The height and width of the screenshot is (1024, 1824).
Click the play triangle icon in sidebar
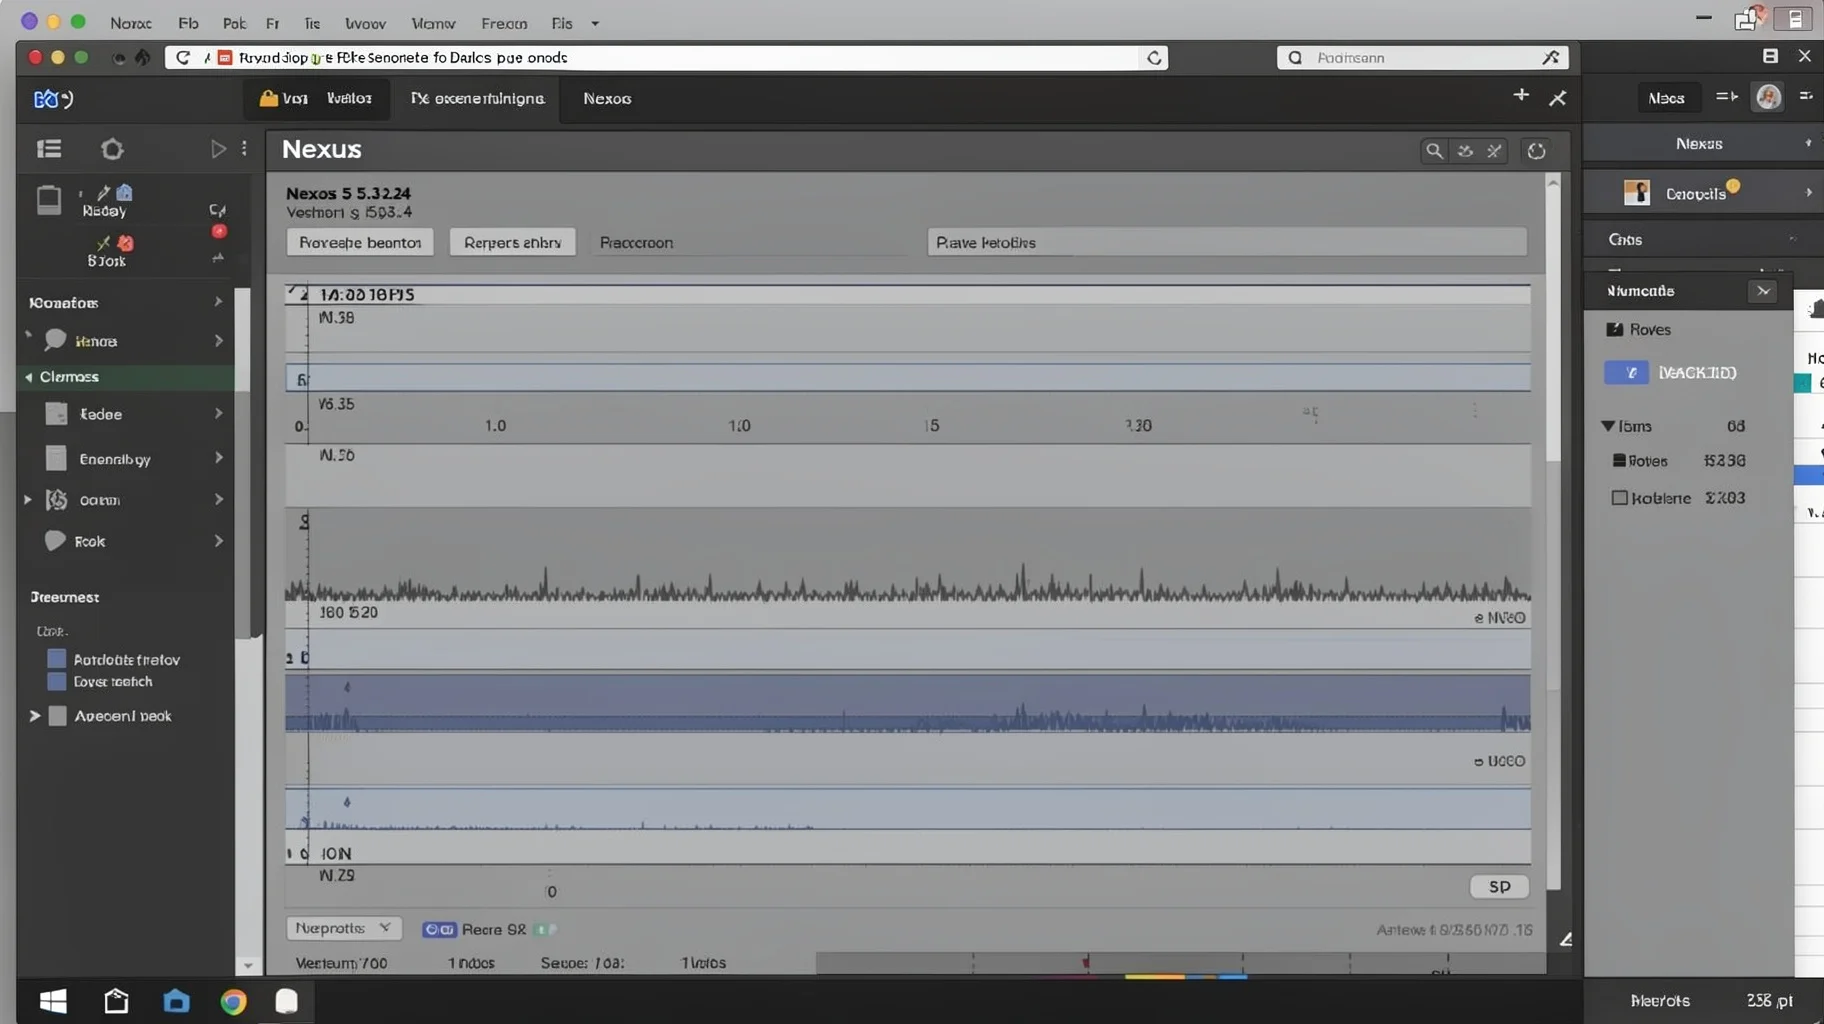tap(218, 149)
